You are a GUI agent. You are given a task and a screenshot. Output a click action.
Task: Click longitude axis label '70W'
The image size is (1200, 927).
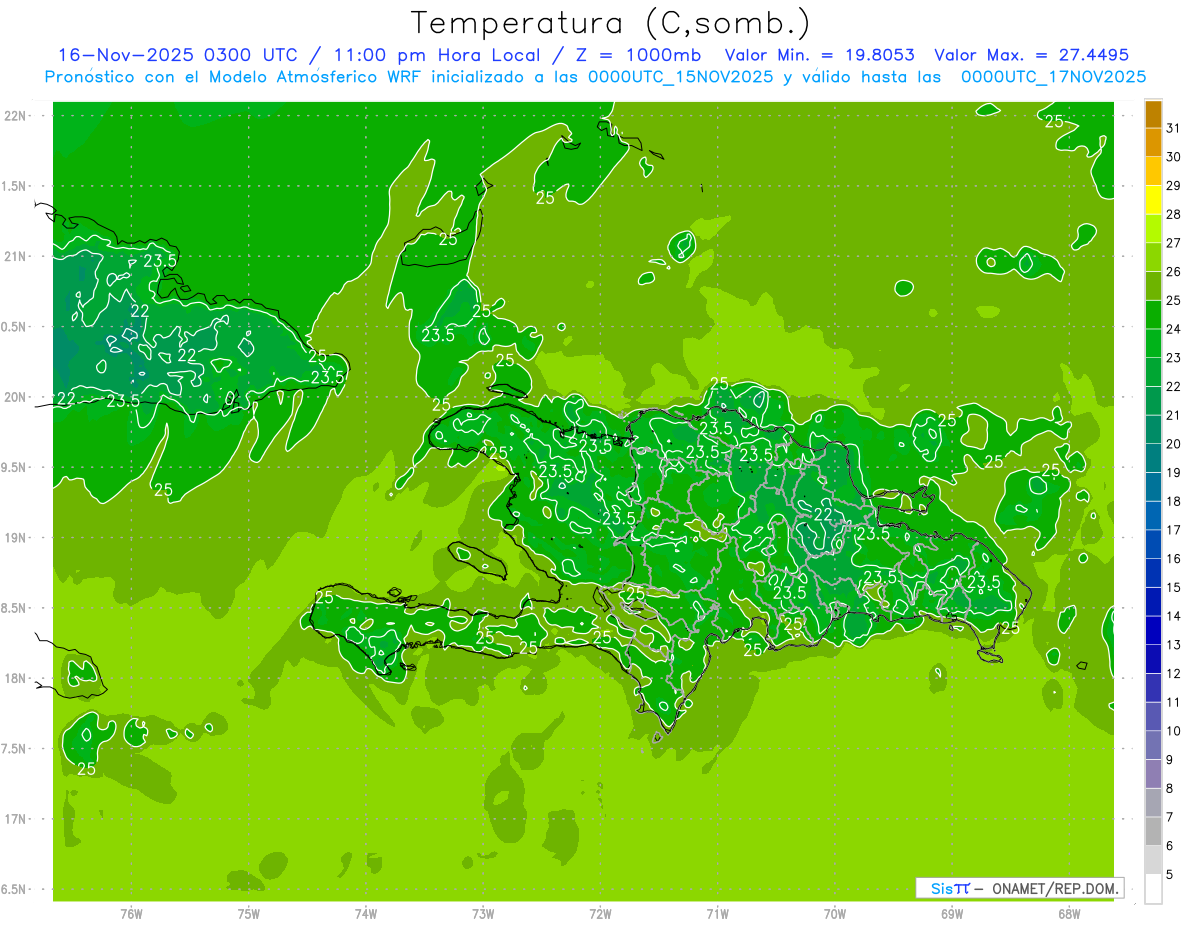[834, 913]
